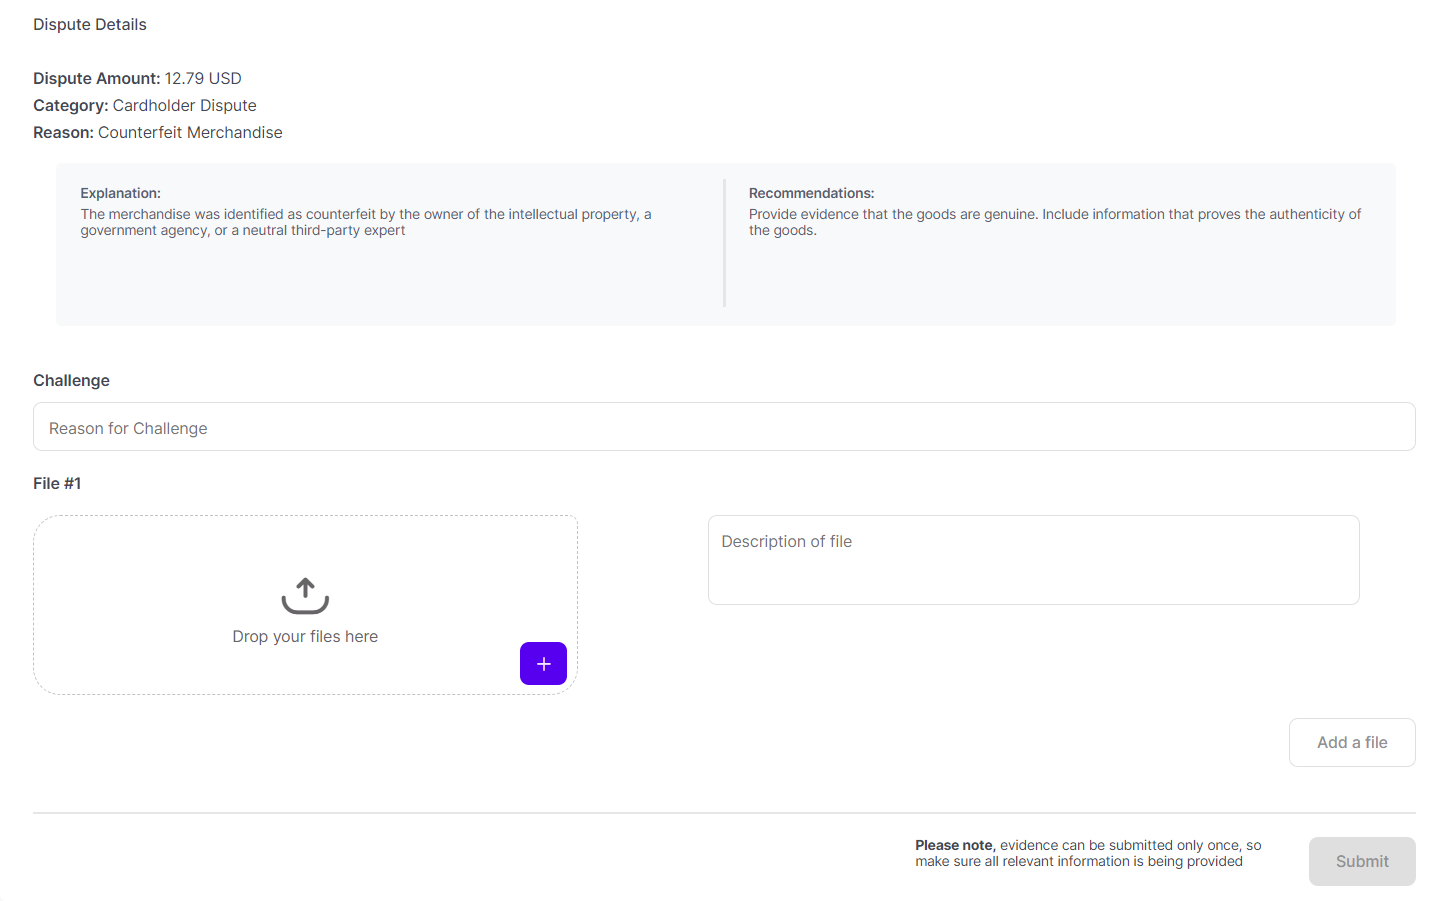Click the vertical divider between Explanation and Recommendations
The image size is (1433, 901).
pyautogui.click(x=724, y=243)
